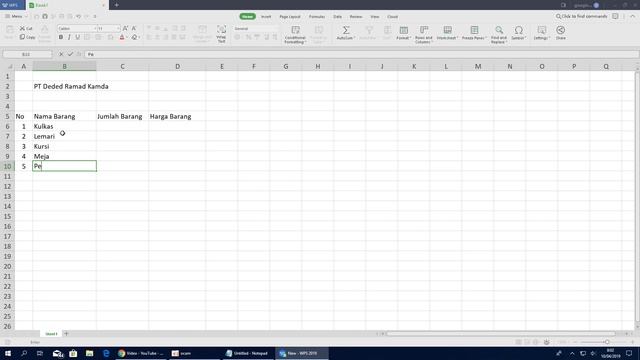Click the red font color swatch
This screenshot has width=640, height=360.
(x=122, y=37)
